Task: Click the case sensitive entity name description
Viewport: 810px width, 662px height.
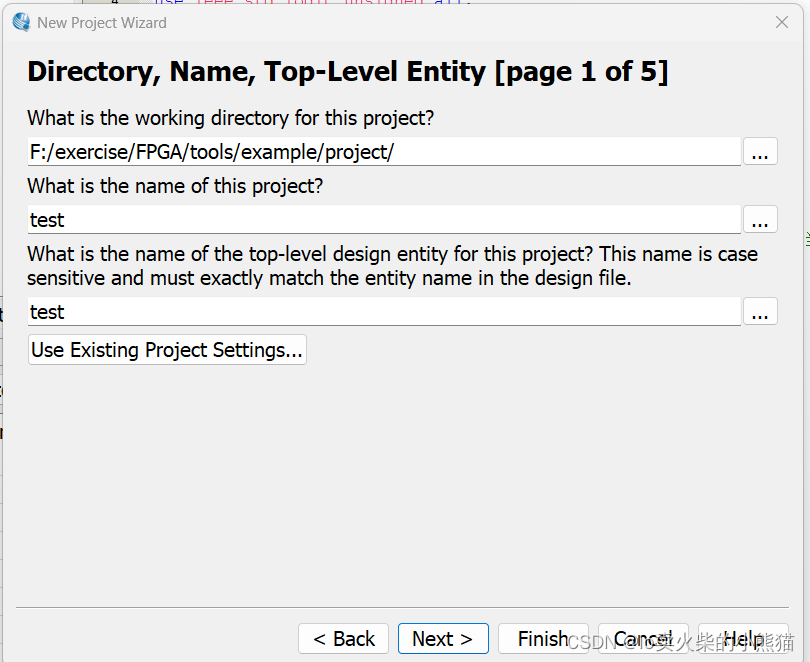Action: click(x=392, y=266)
